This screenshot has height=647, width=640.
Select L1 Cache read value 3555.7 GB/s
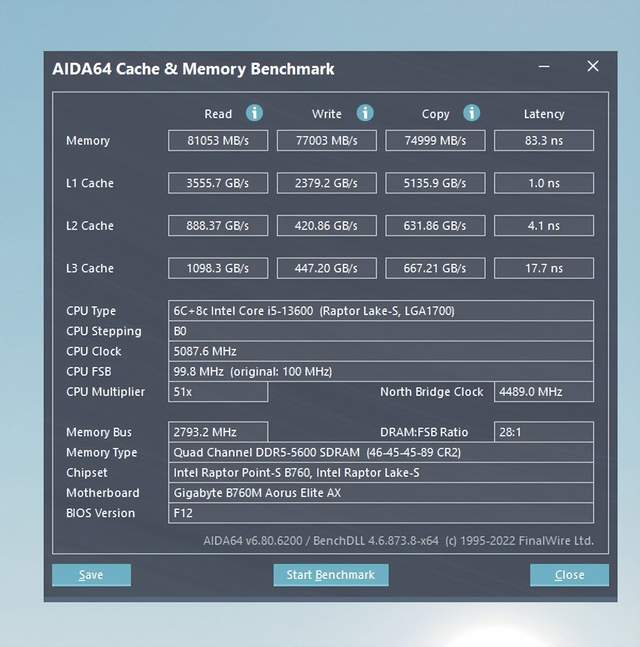[x=218, y=183]
